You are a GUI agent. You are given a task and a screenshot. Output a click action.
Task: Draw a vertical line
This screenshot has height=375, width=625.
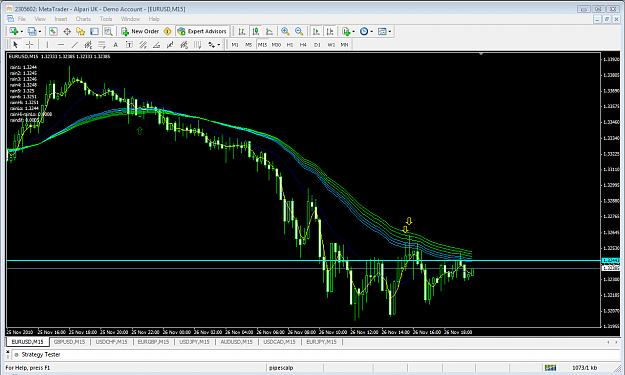tap(47, 45)
